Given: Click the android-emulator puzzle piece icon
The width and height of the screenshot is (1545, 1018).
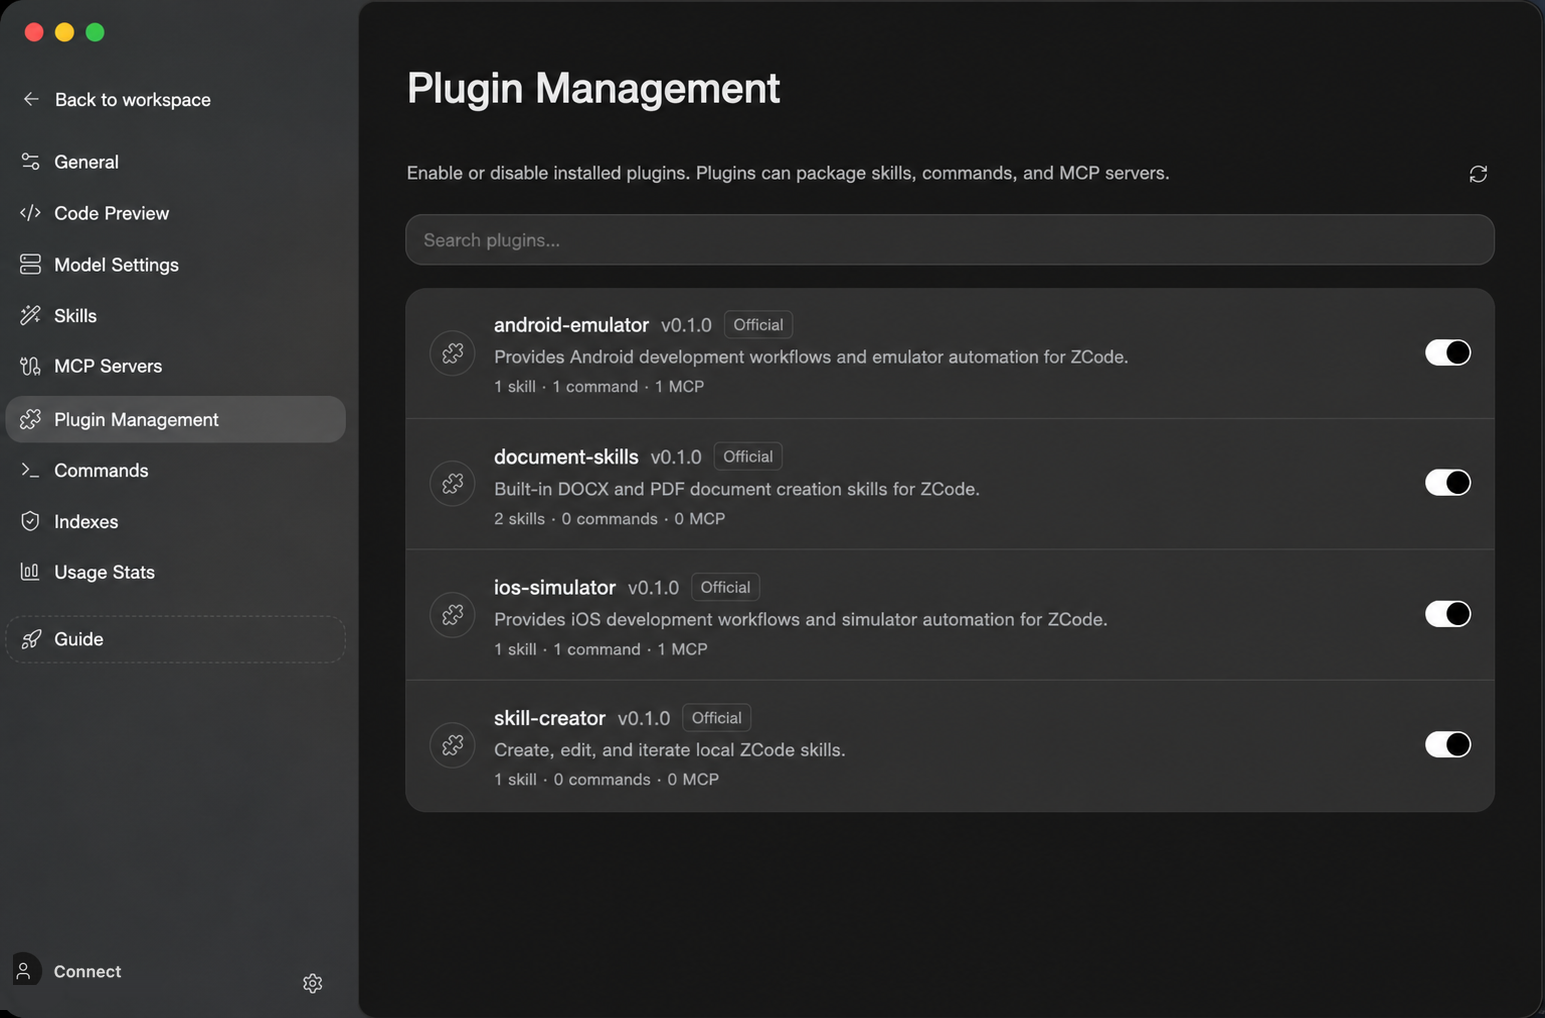Looking at the screenshot, I should point(452,353).
